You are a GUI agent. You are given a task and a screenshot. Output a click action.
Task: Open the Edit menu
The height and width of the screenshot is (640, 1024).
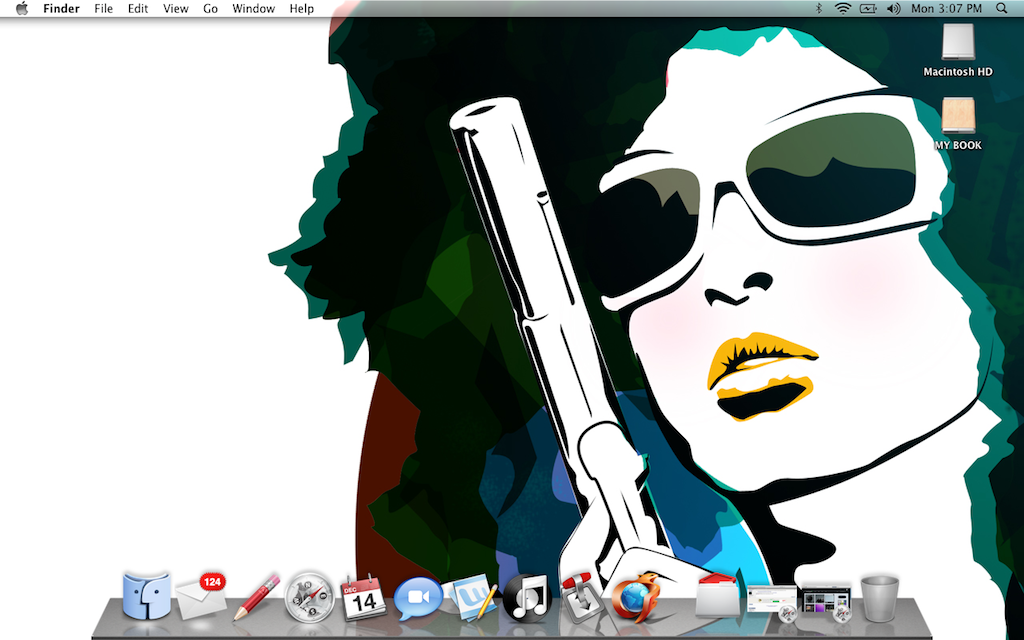pos(138,8)
